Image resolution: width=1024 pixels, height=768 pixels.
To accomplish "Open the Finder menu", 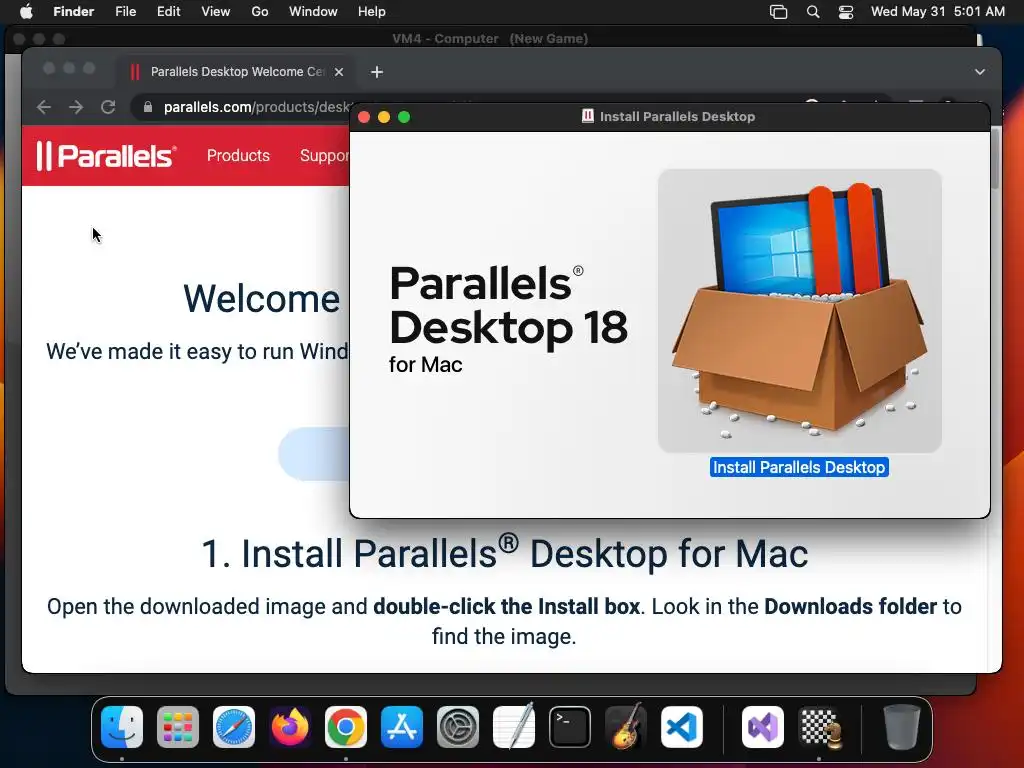I will click(x=73, y=12).
